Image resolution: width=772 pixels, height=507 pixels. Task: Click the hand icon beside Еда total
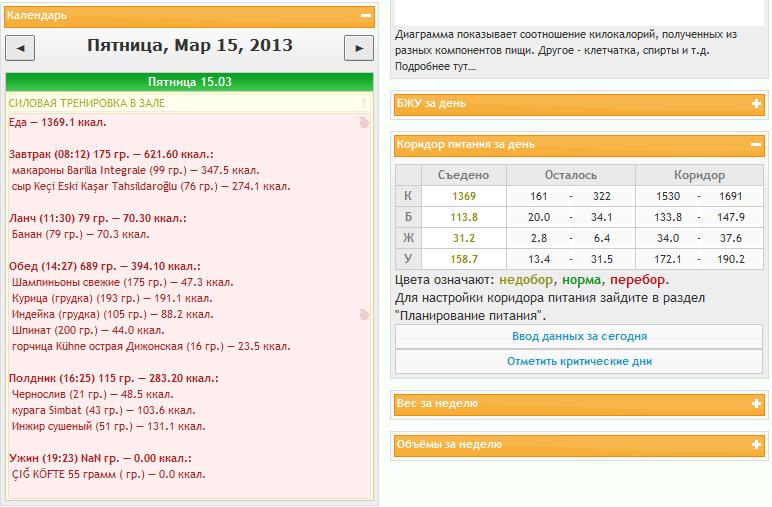[x=364, y=123]
